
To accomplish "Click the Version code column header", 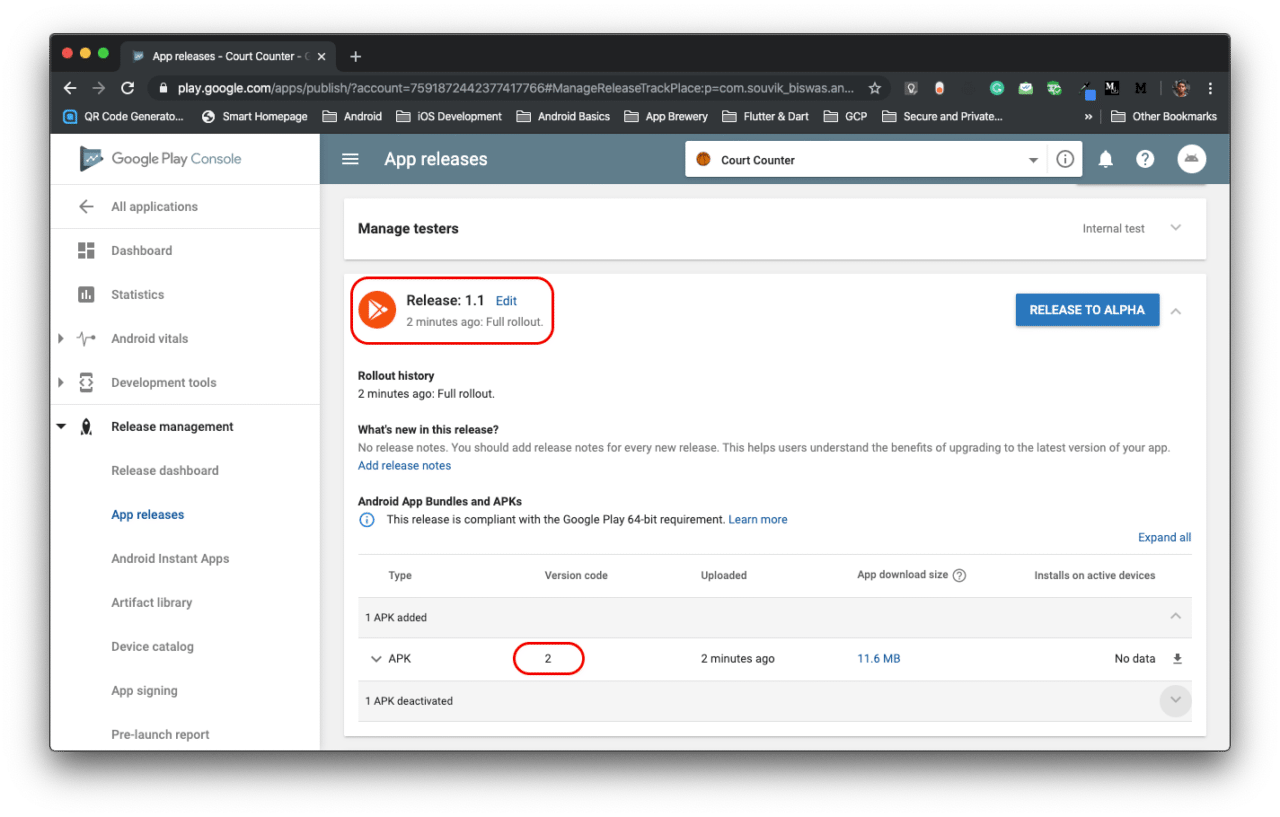I will (x=576, y=575).
